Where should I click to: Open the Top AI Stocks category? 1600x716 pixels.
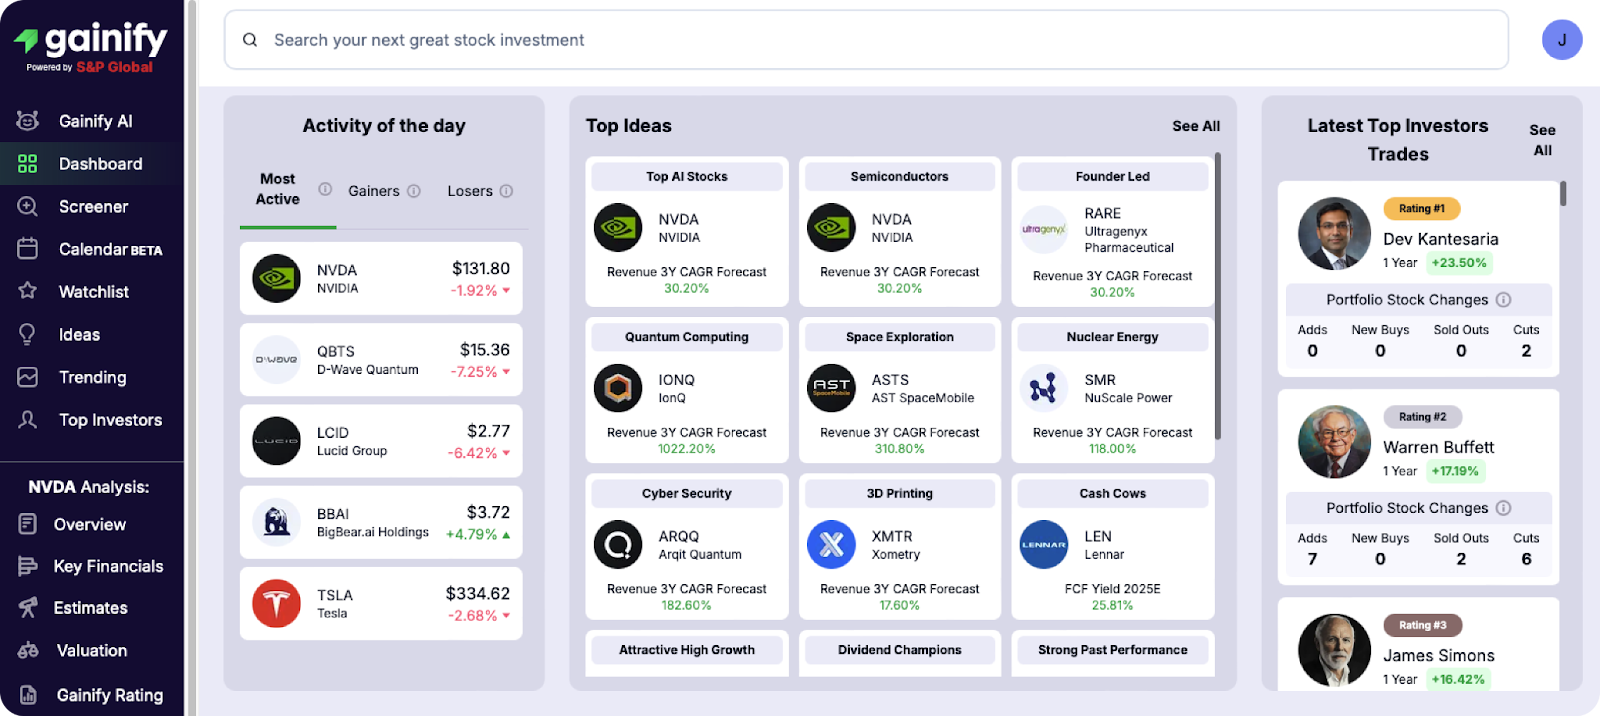(687, 177)
